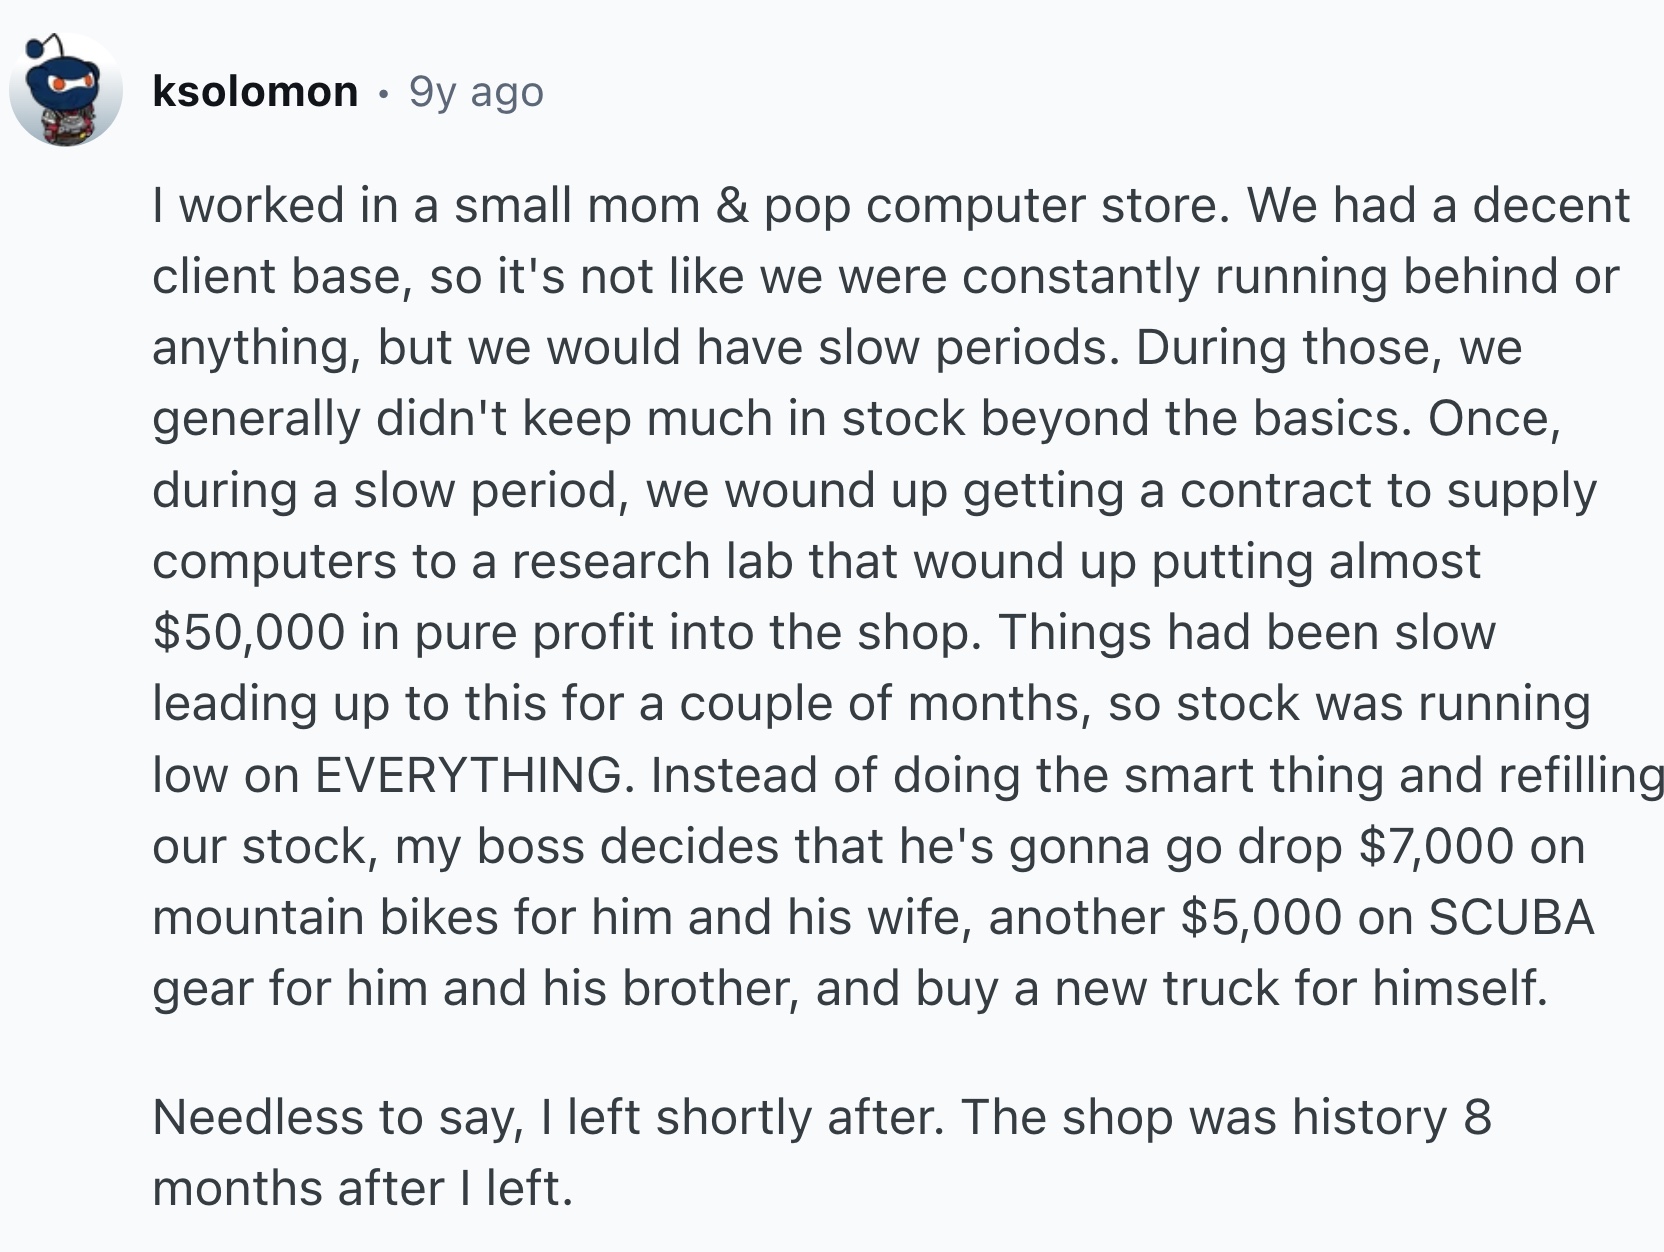Click the '$7,000' amount in the comment
The width and height of the screenshot is (1664, 1252).
1436,847
